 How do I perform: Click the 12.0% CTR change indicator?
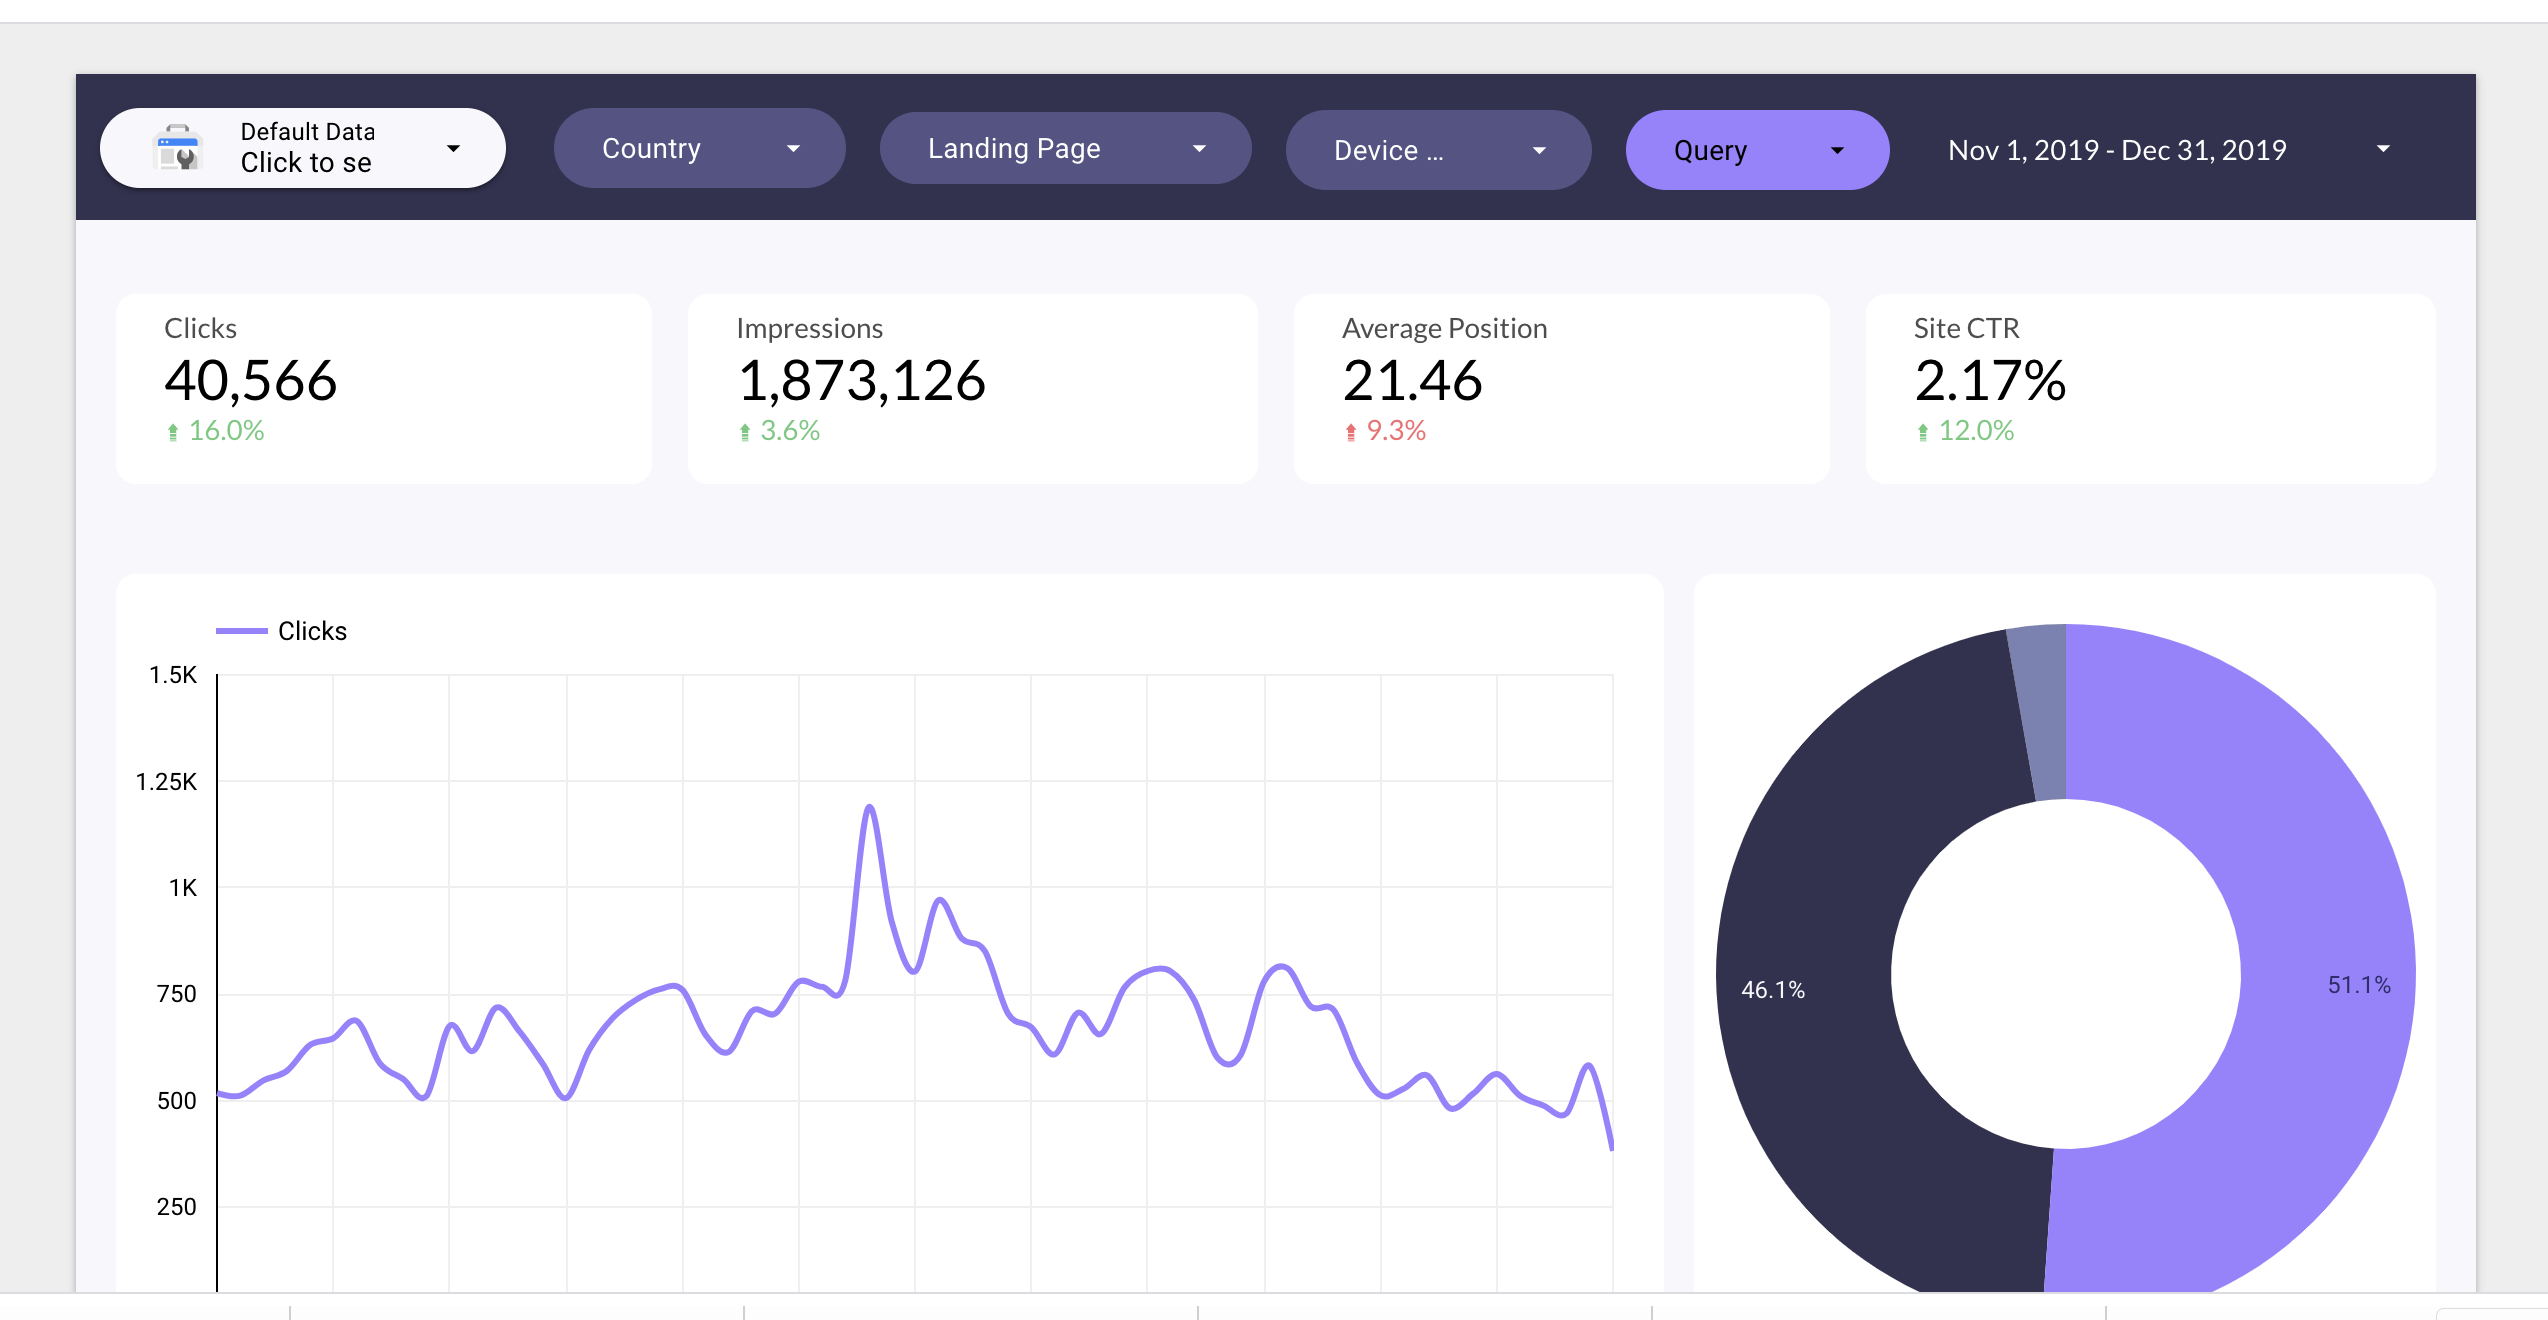pyautogui.click(x=1965, y=431)
